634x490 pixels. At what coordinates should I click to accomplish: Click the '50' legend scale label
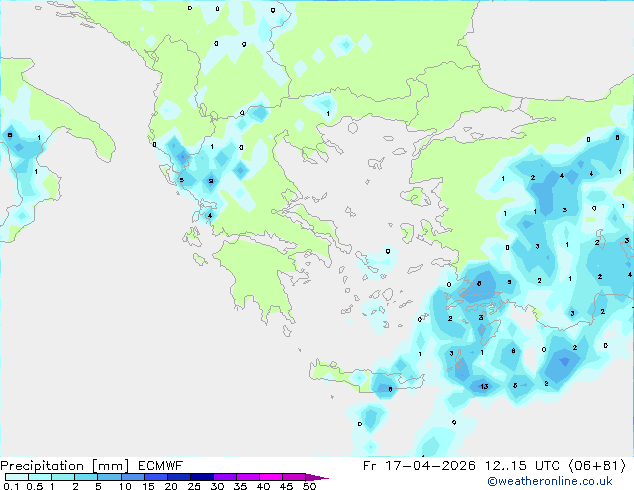tap(310, 486)
